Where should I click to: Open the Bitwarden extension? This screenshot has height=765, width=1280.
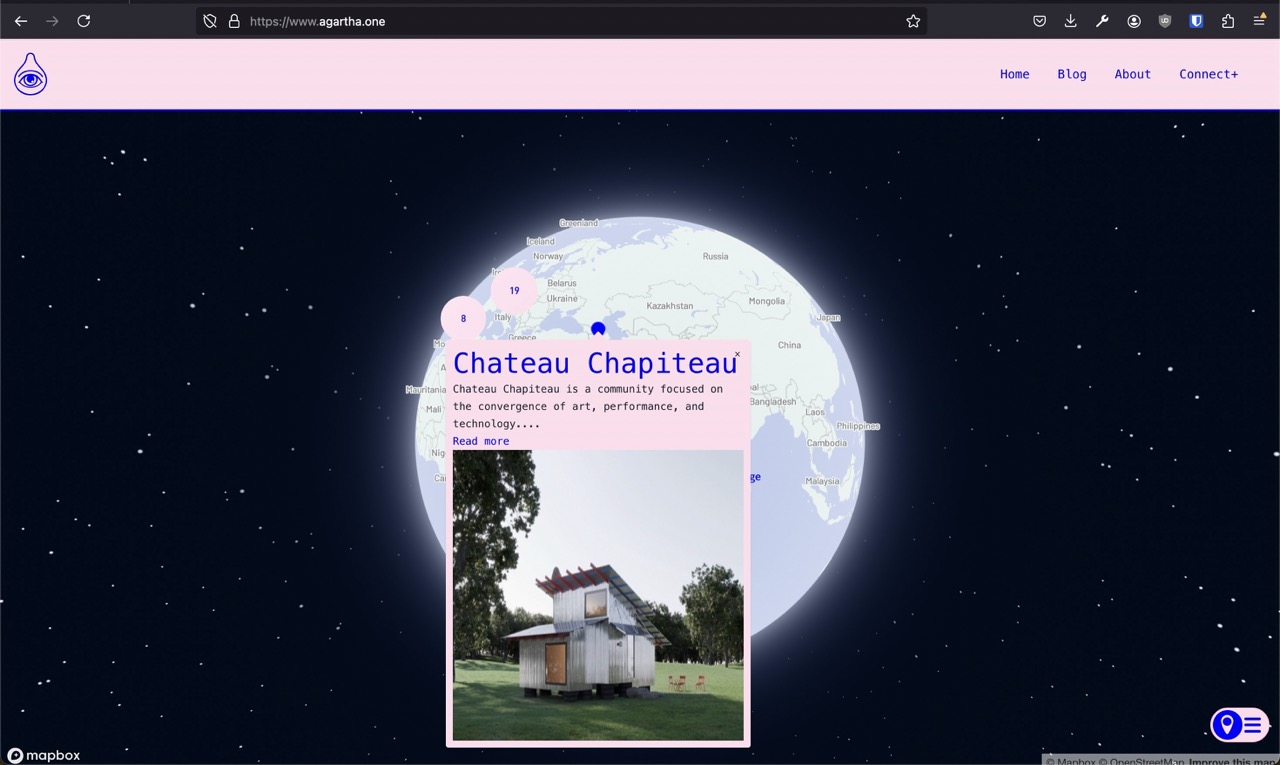1196,21
